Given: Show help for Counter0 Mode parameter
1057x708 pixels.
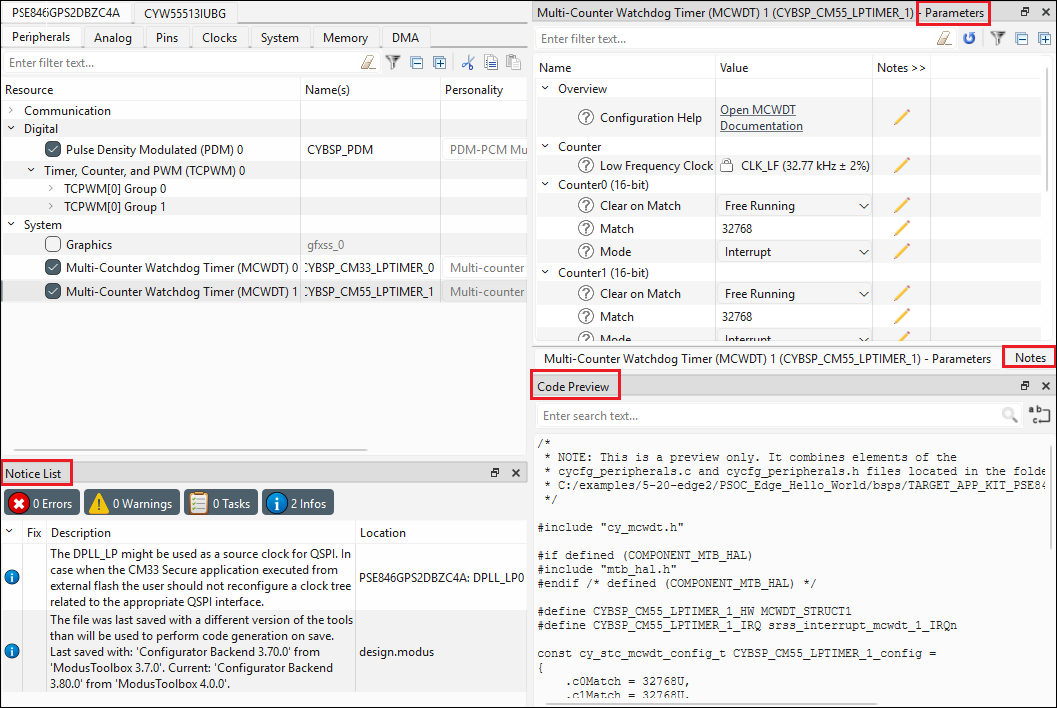Looking at the screenshot, I should pyautogui.click(x=586, y=252).
